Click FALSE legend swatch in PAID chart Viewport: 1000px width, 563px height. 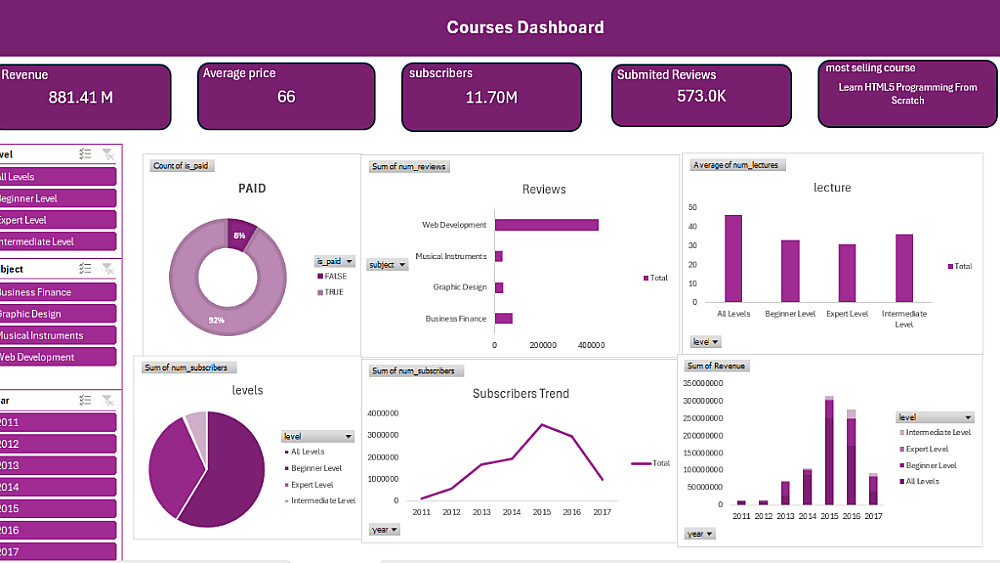click(320, 276)
